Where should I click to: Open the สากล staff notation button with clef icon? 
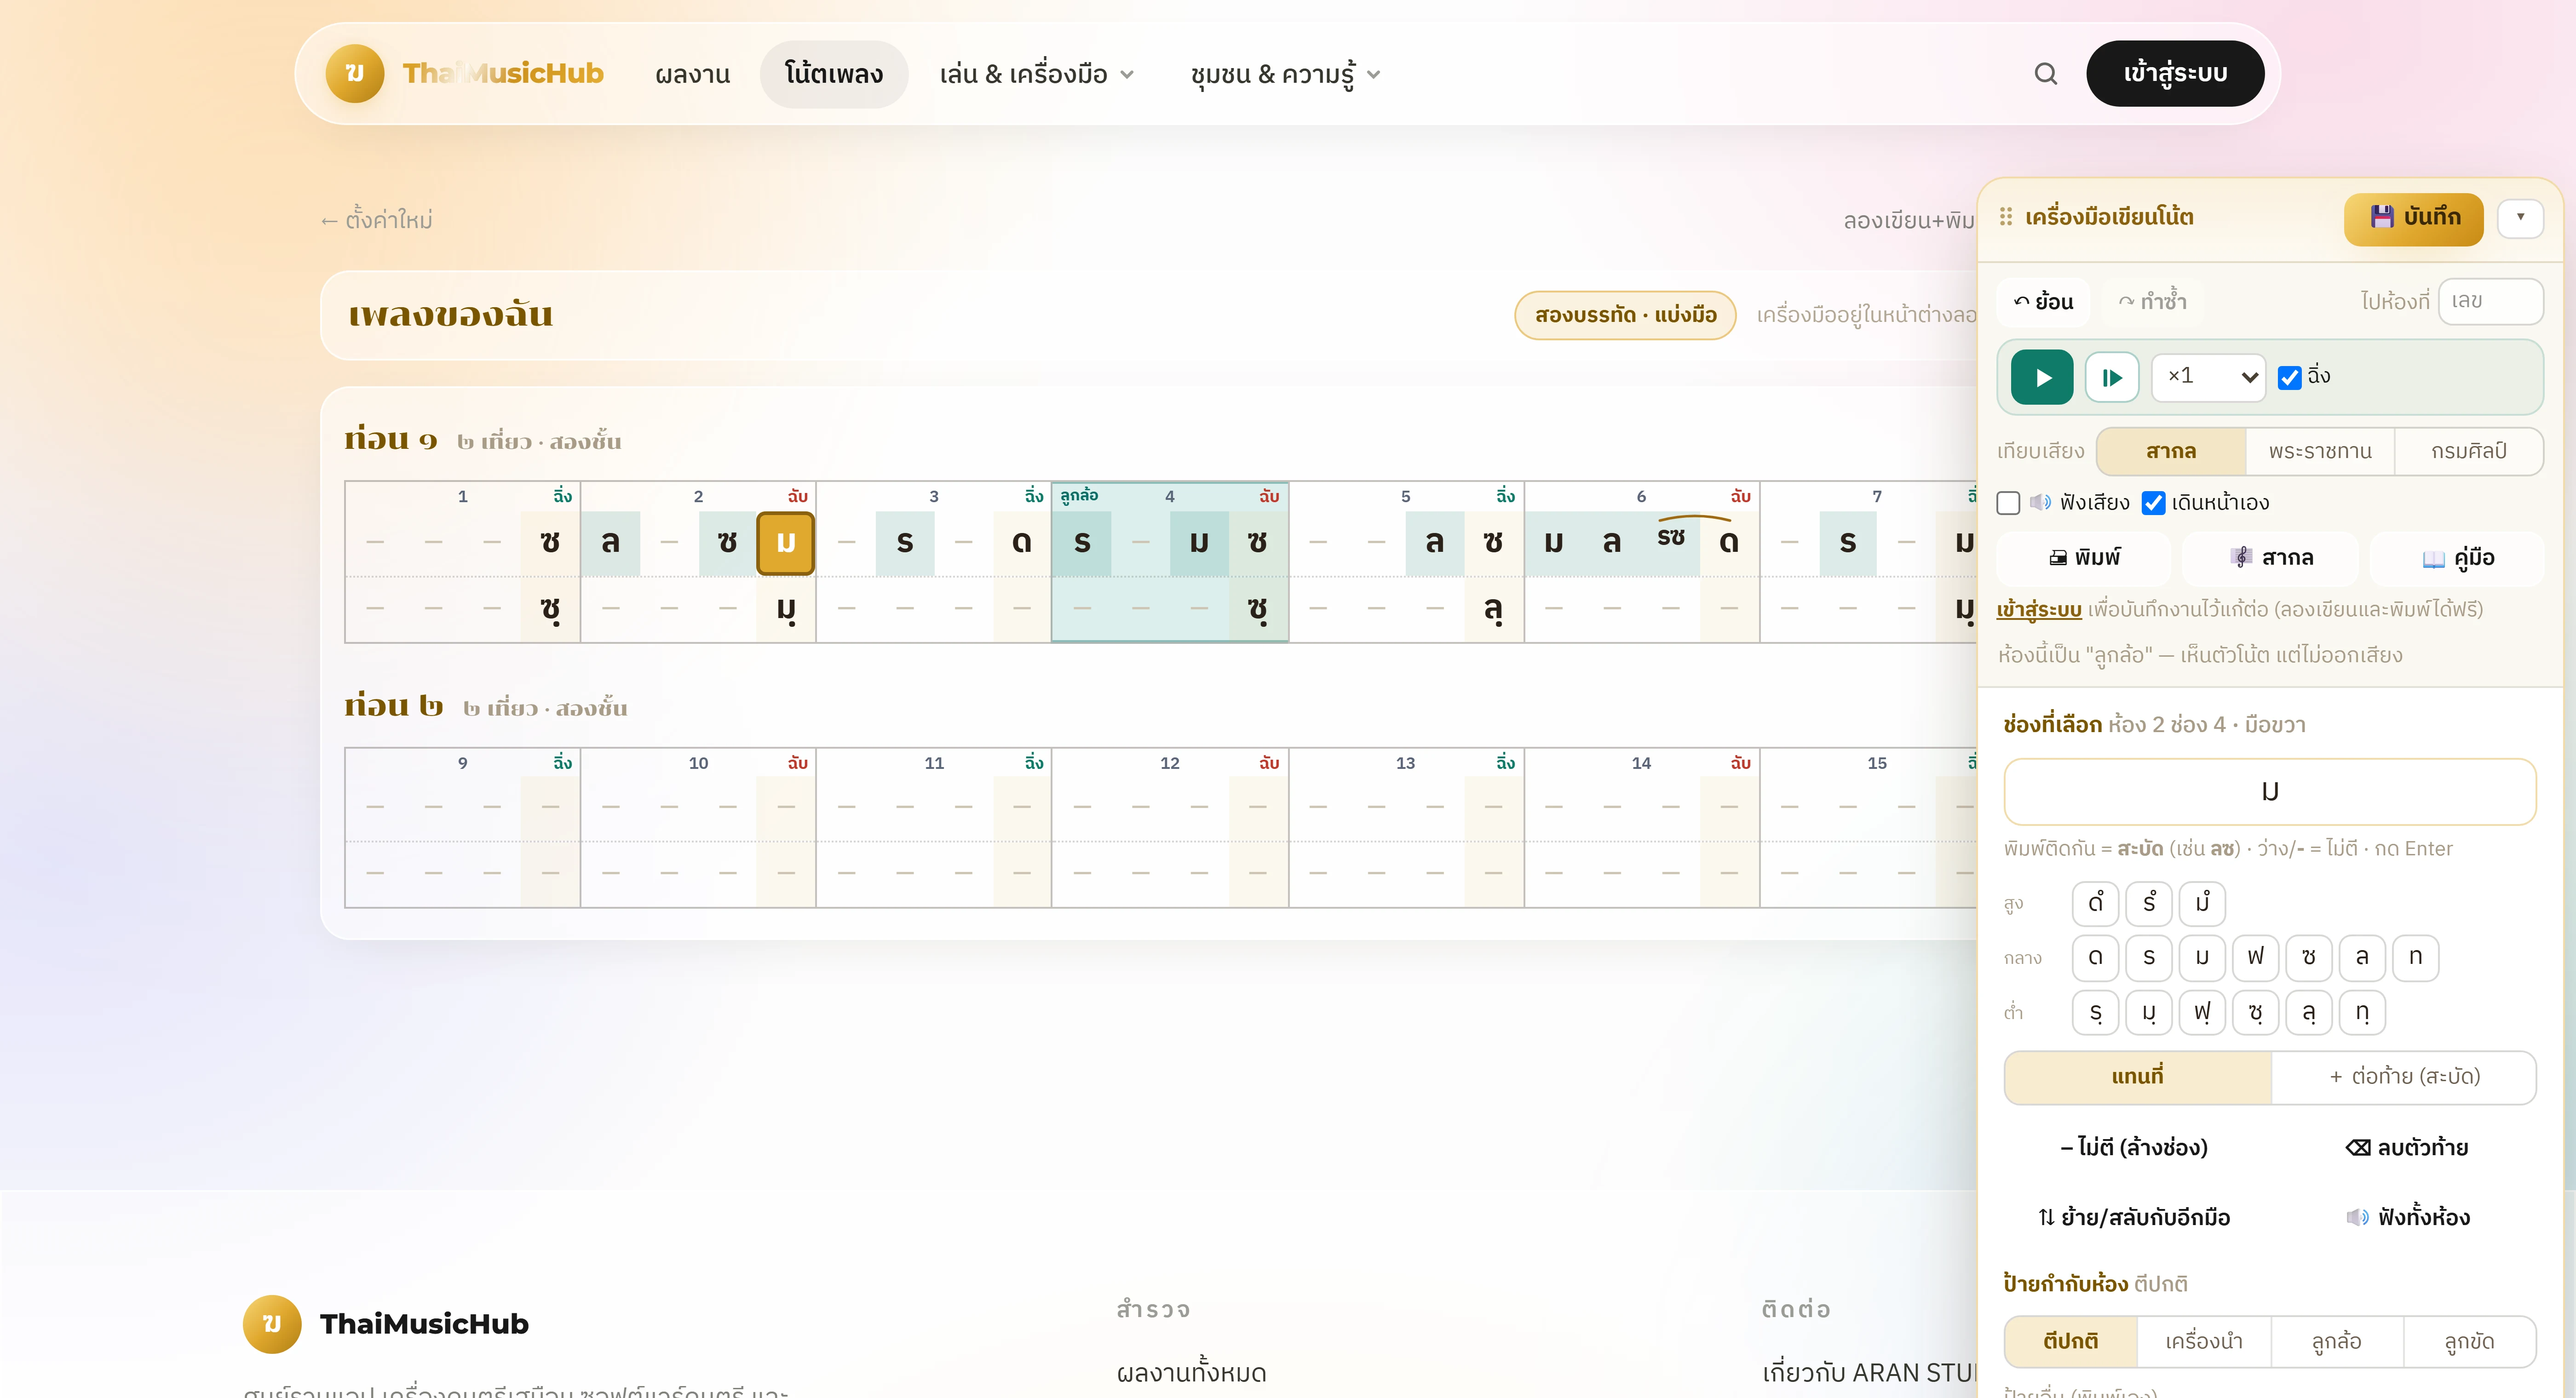pyautogui.click(x=2270, y=558)
